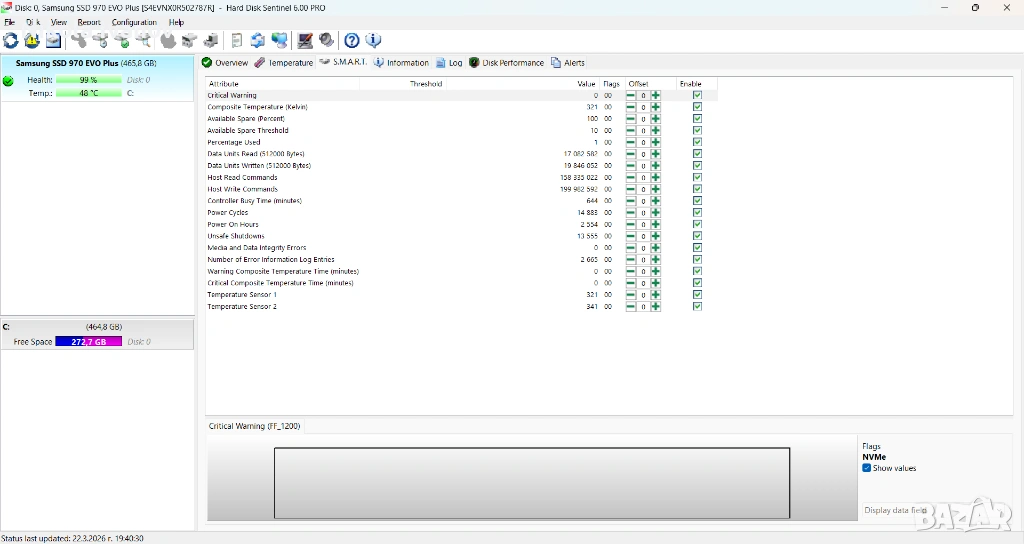This screenshot has width=1024, height=544.
Task: Open the Report menu
Action: [89, 22]
